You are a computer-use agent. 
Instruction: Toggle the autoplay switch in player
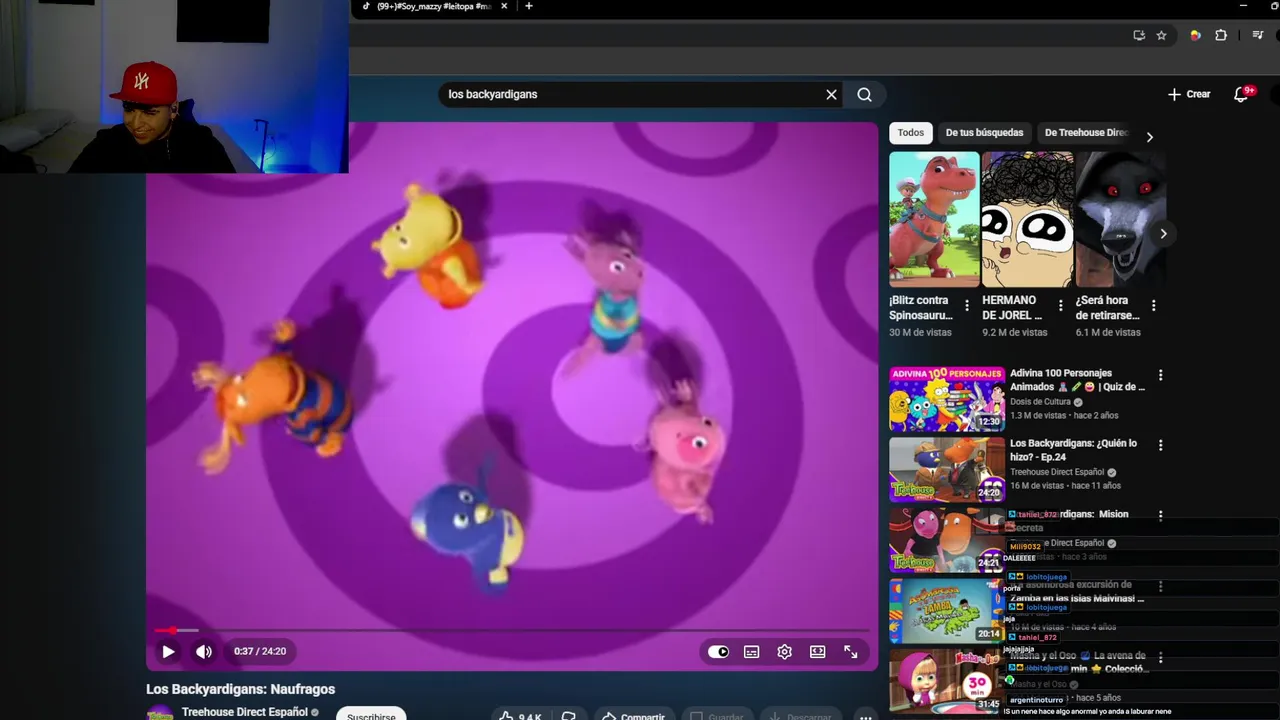pyautogui.click(x=718, y=652)
